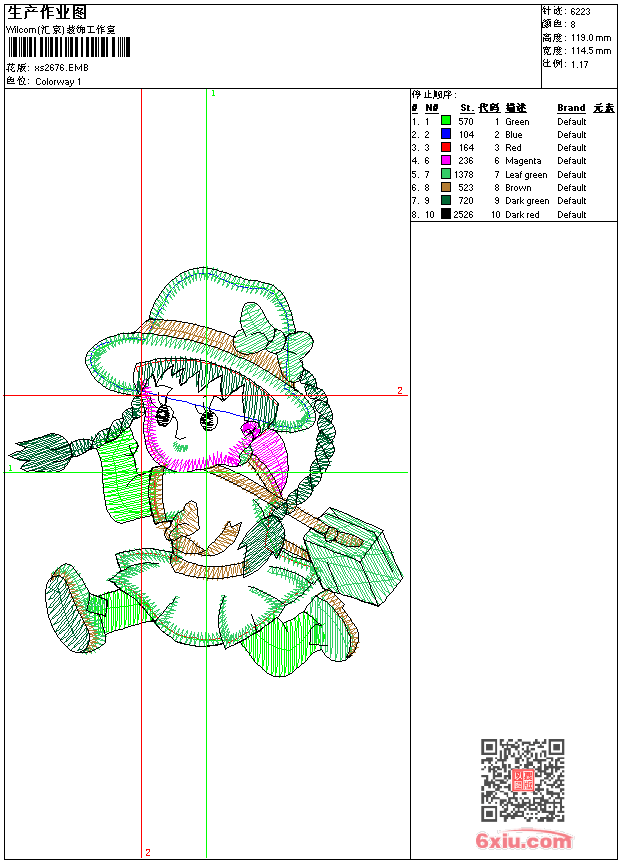Click the Dark red description text

(522, 214)
